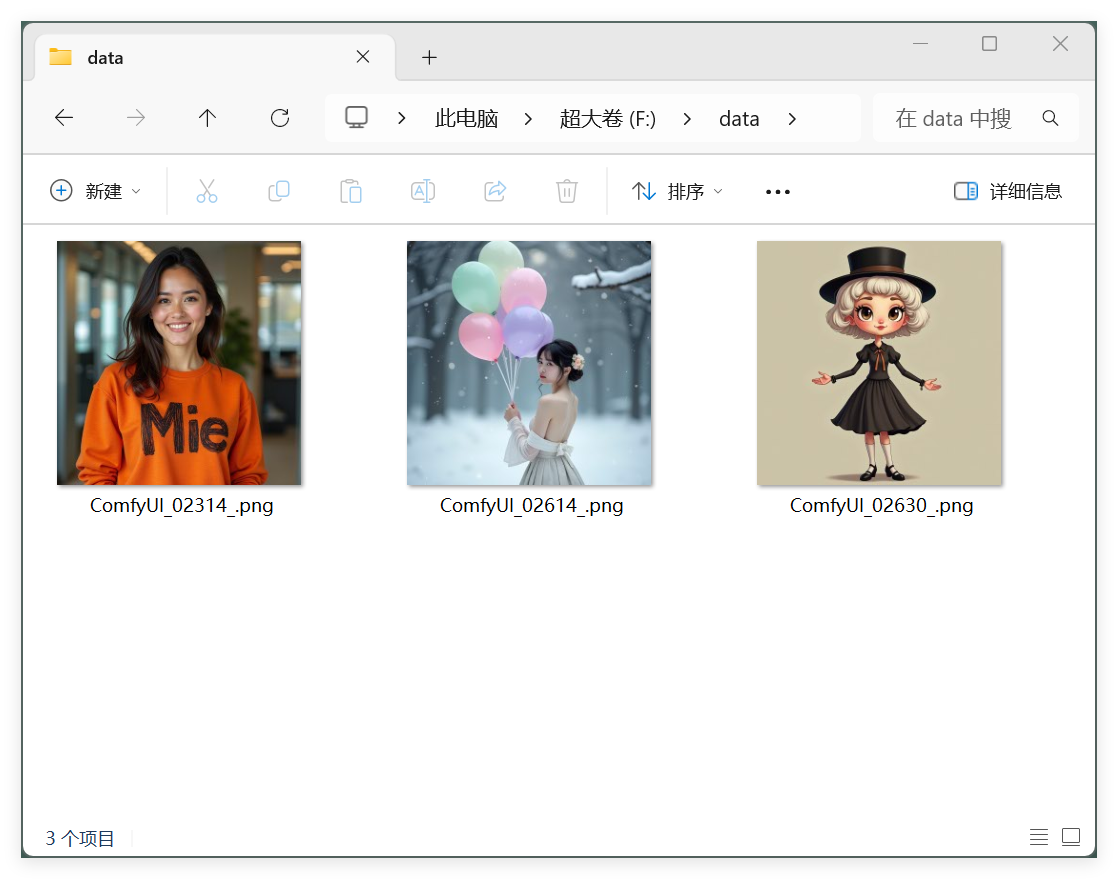Switch to details list view icon
Screen dimensions: 1118x879
1039,837
